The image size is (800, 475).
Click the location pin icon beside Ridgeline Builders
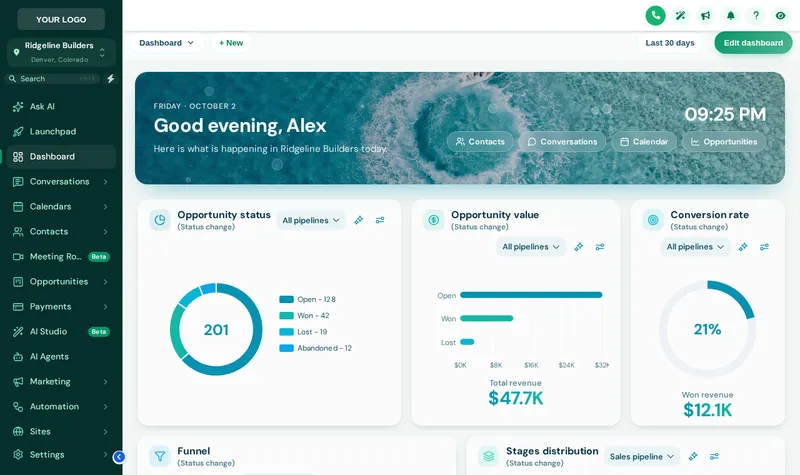pos(16,52)
